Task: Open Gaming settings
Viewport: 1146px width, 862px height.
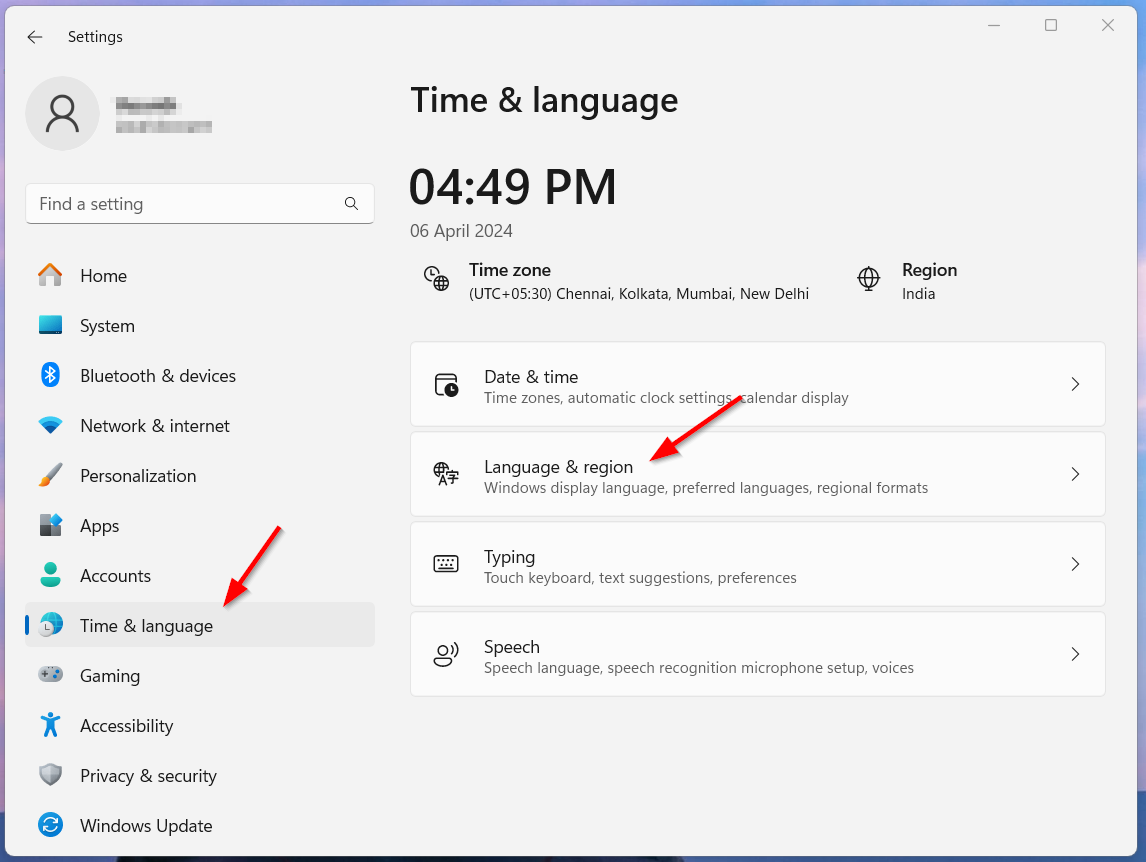Action: point(200,676)
